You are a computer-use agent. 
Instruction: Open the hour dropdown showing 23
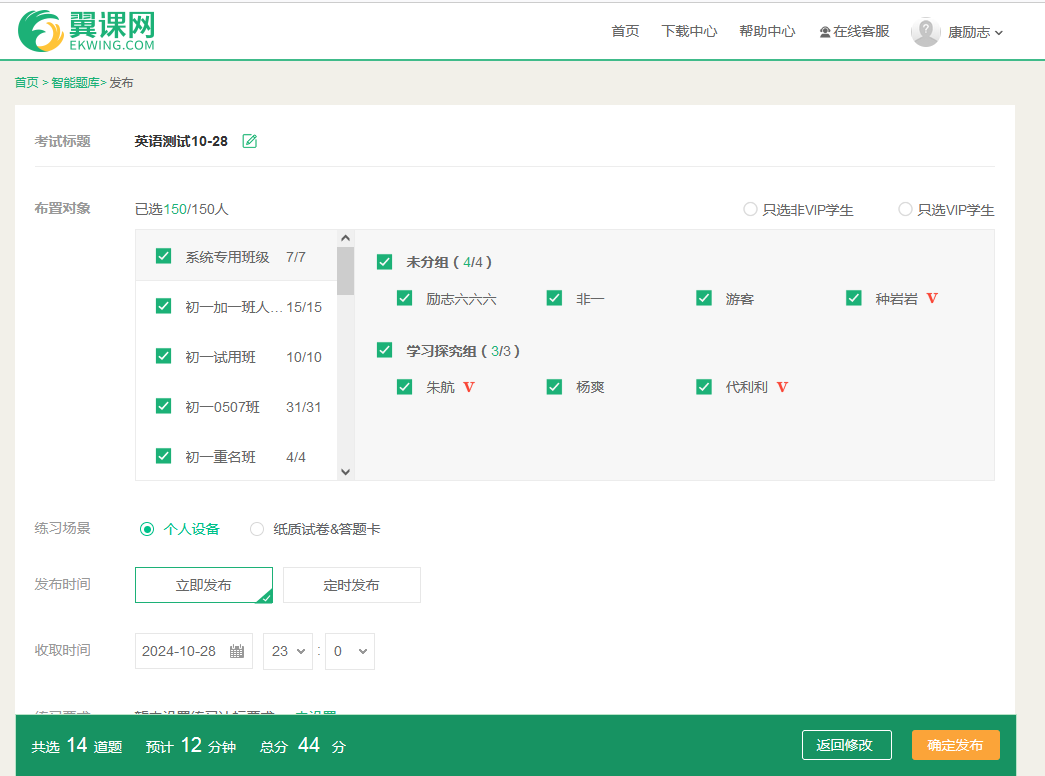(288, 651)
